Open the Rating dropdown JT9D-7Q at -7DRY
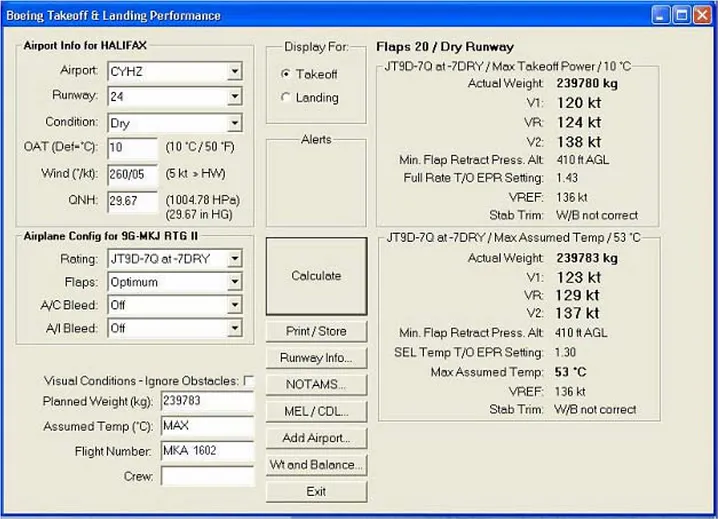The height and width of the screenshot is (519, 720). coord(235,259)
